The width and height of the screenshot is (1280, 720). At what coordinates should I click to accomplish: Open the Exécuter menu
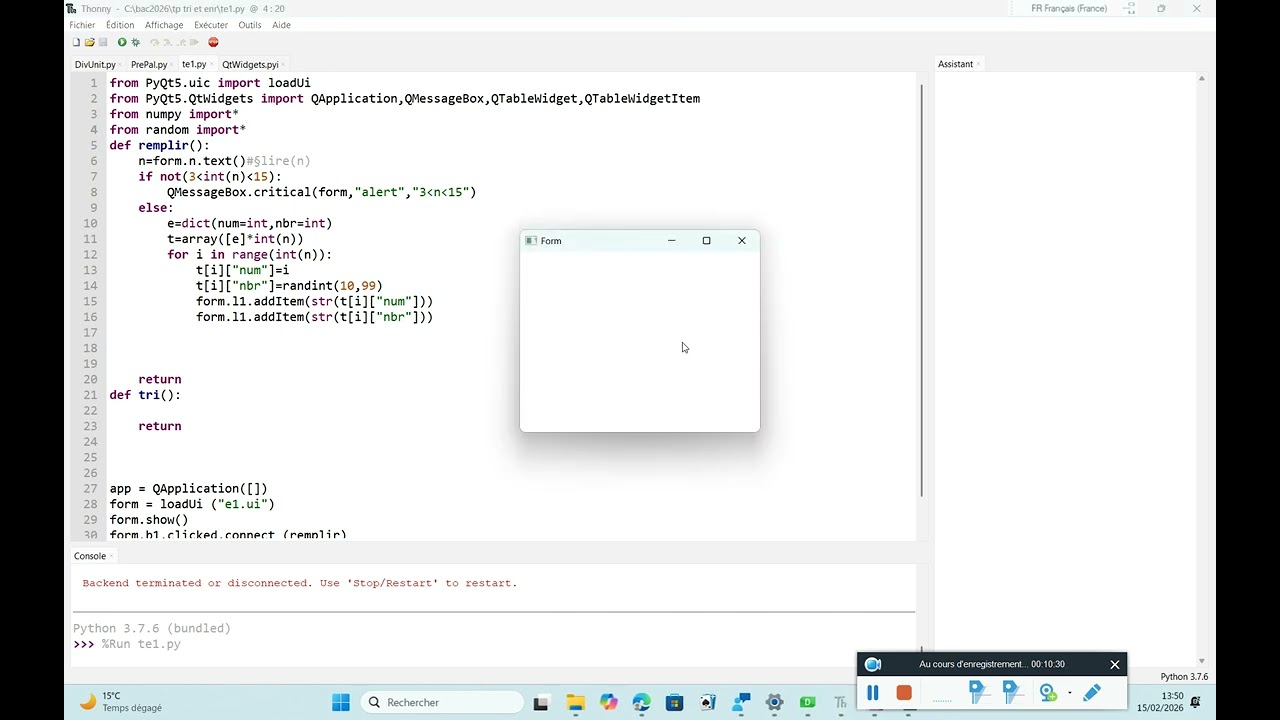tap(211, 25)
